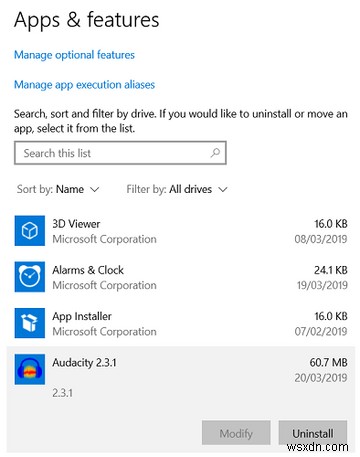Open the Sort by Name dropdown
The image size is (360, 457).
[58, 189]
